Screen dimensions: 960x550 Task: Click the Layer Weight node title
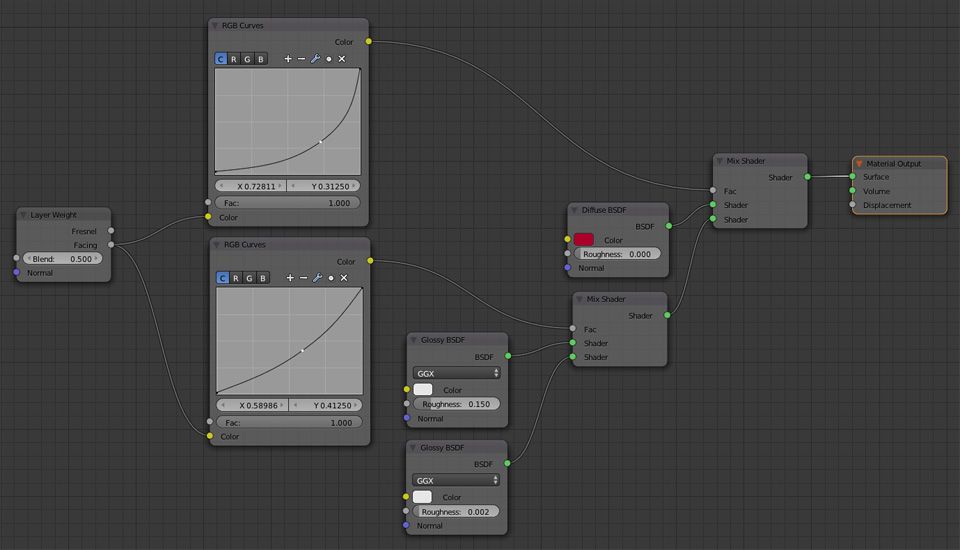click(53, 215)
